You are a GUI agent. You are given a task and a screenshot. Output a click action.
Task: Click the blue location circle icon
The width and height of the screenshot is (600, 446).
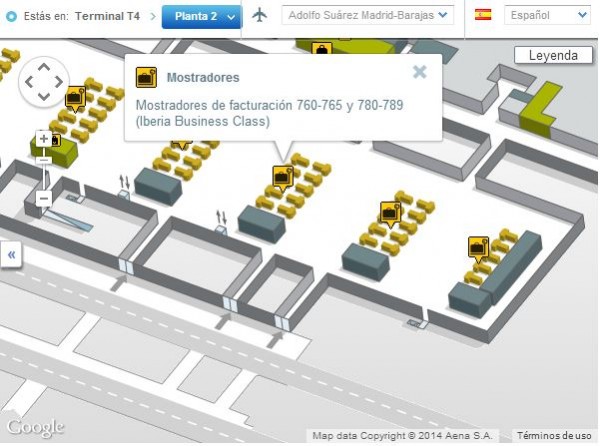click(12, 16)
